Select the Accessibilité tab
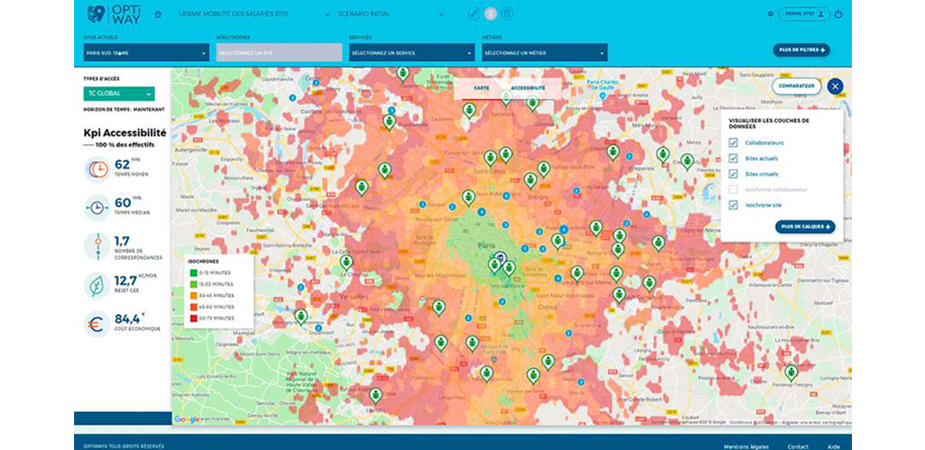This screenshot has width=925, height=450. click(528, 88)
